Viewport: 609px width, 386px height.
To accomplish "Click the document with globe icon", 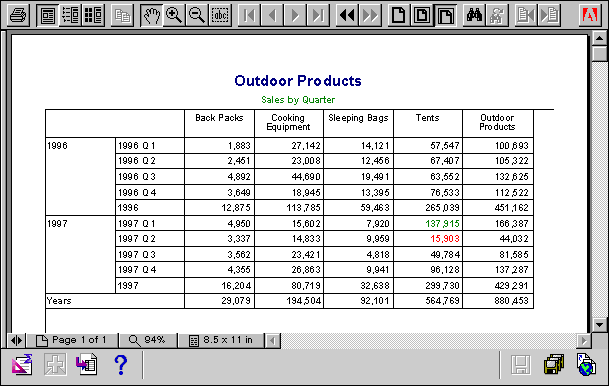I will click(x=586, y=364).
